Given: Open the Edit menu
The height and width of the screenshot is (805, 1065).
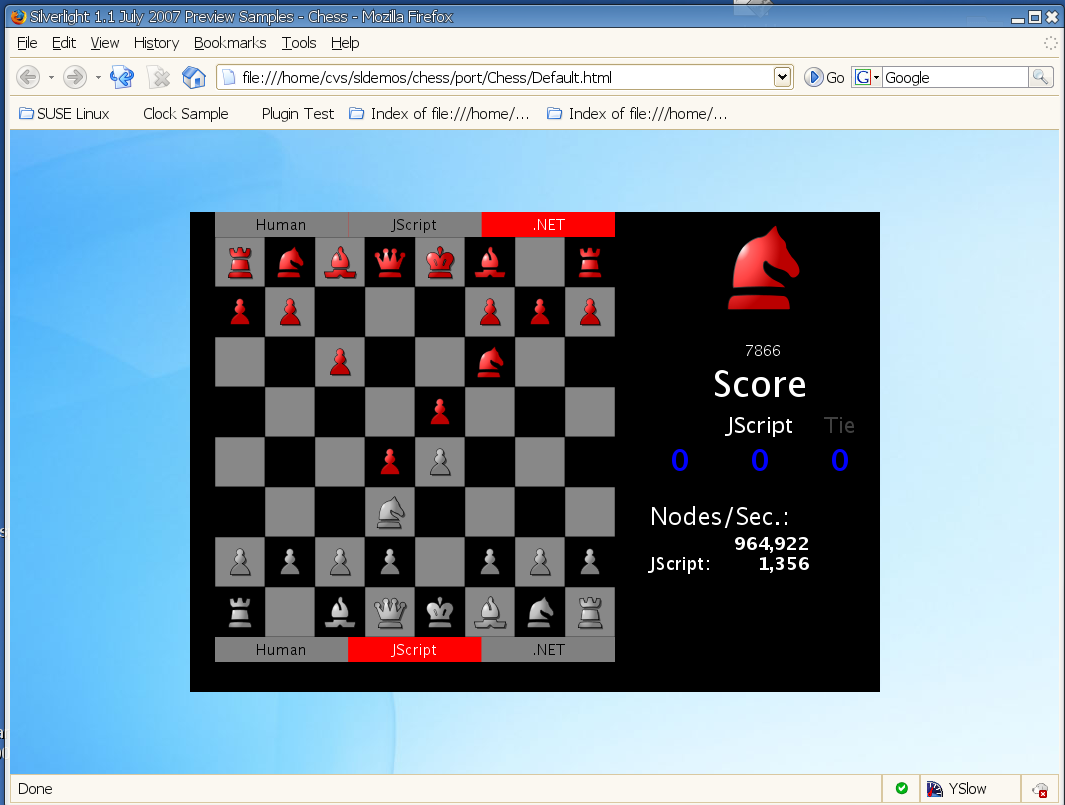Looking at the screenshot, I should pos(64,43).
